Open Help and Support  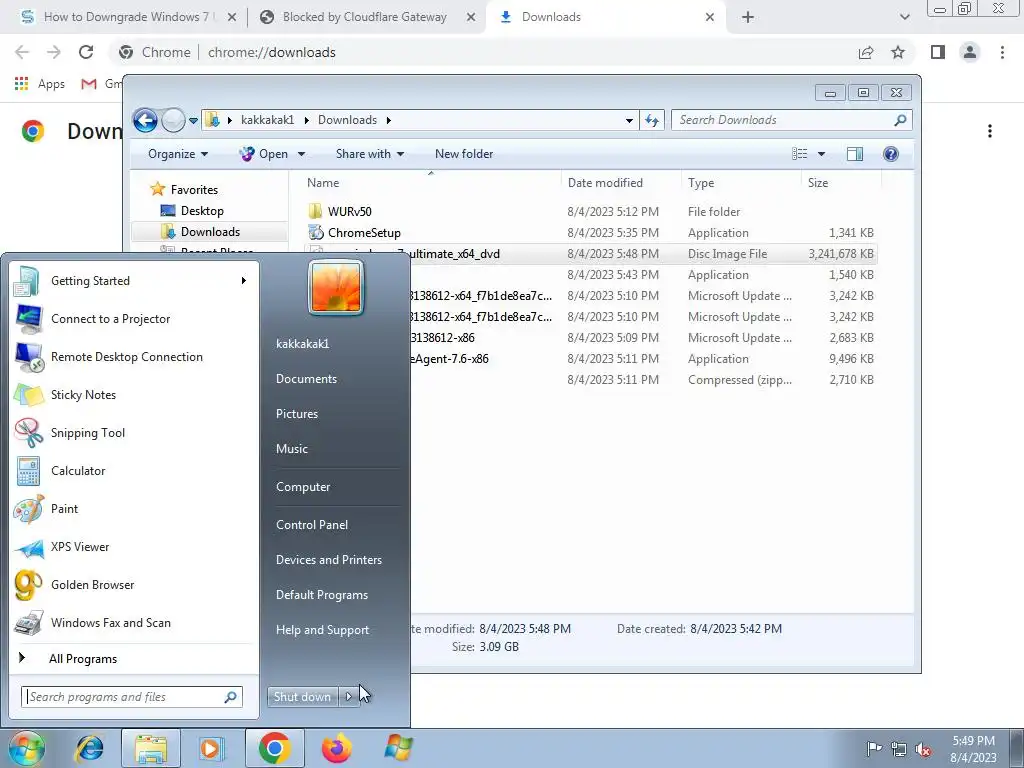pos(322,630)
